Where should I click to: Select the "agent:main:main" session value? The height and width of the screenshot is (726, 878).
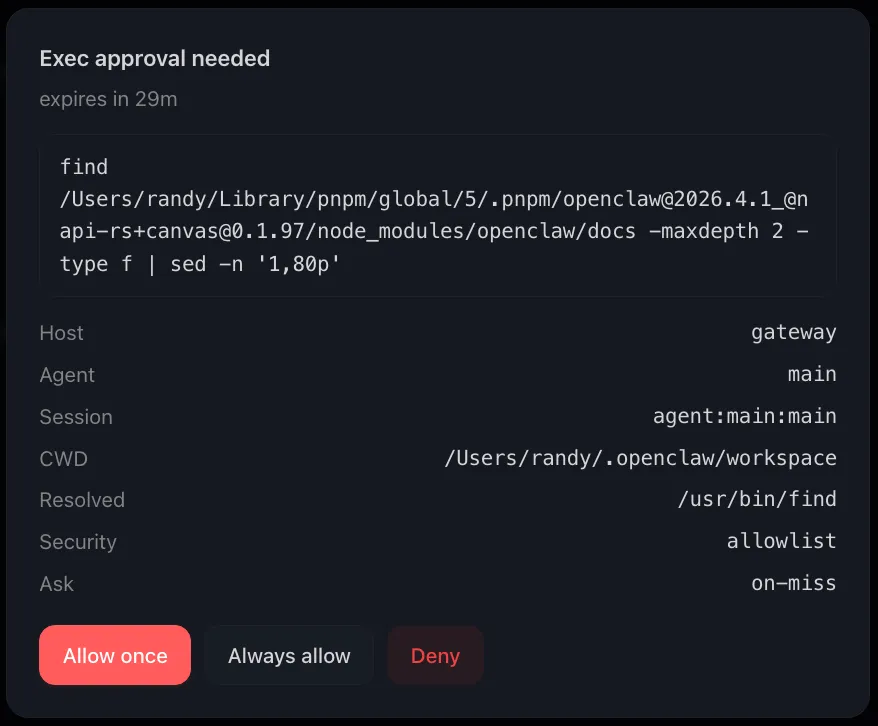point(744,417)
